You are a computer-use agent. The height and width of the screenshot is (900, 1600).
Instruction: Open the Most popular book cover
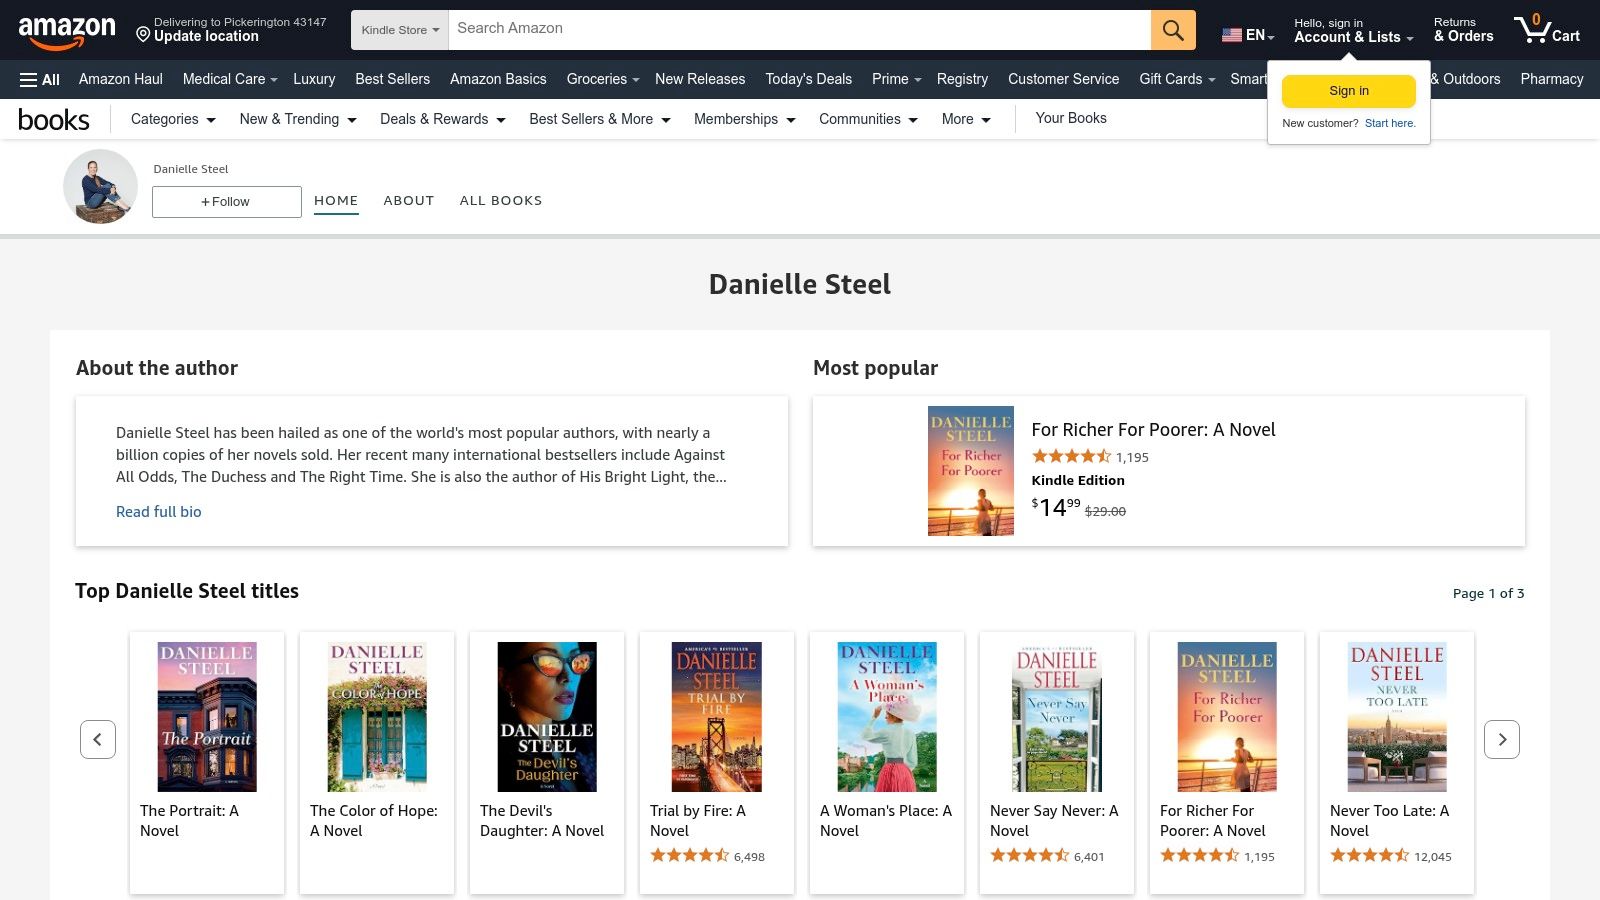tap(971, 471)
